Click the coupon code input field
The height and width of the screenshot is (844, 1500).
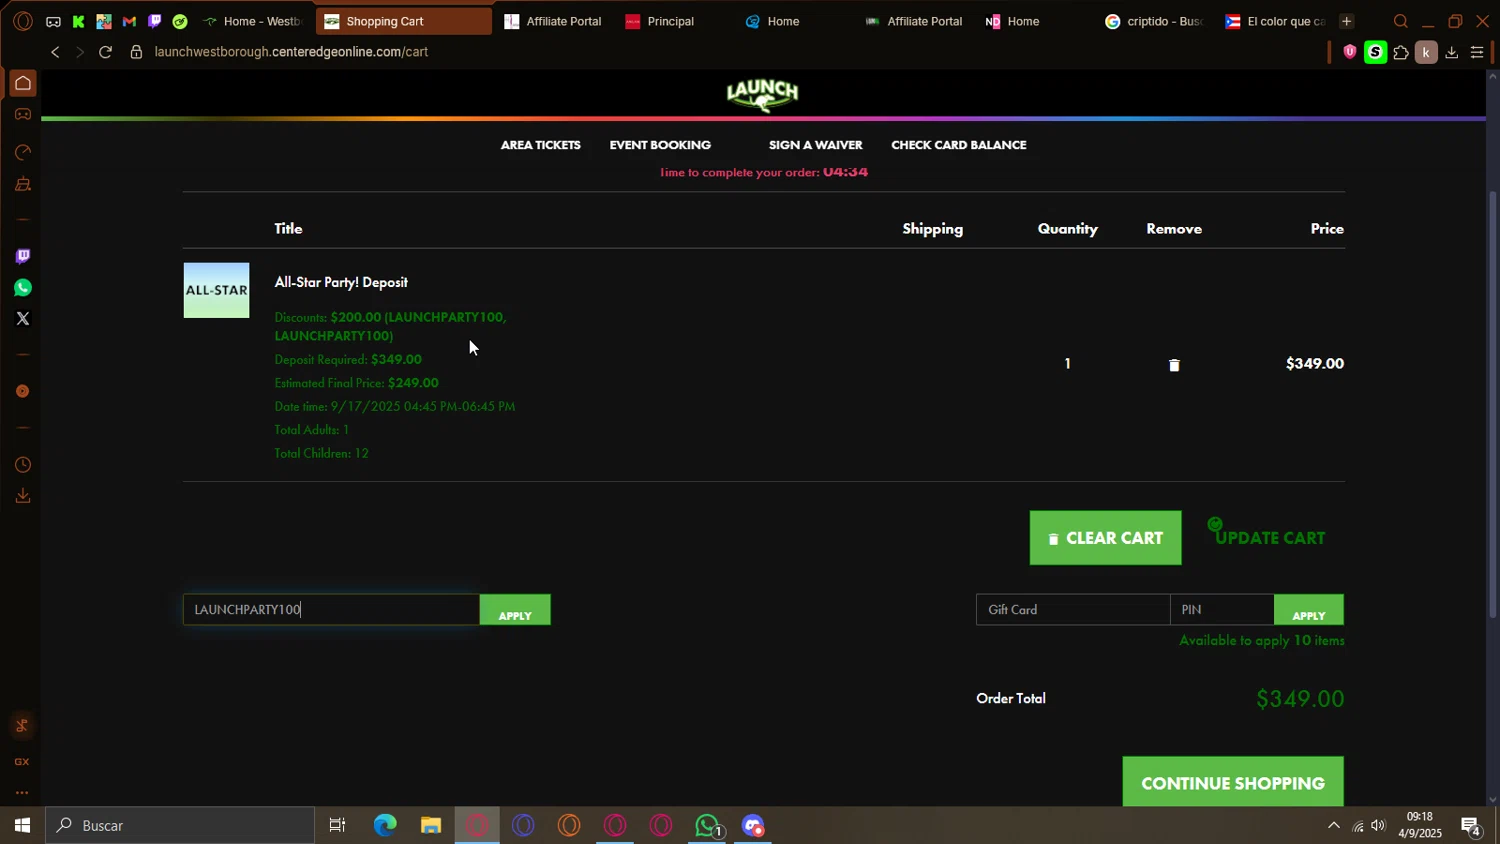tap(331, 610)
